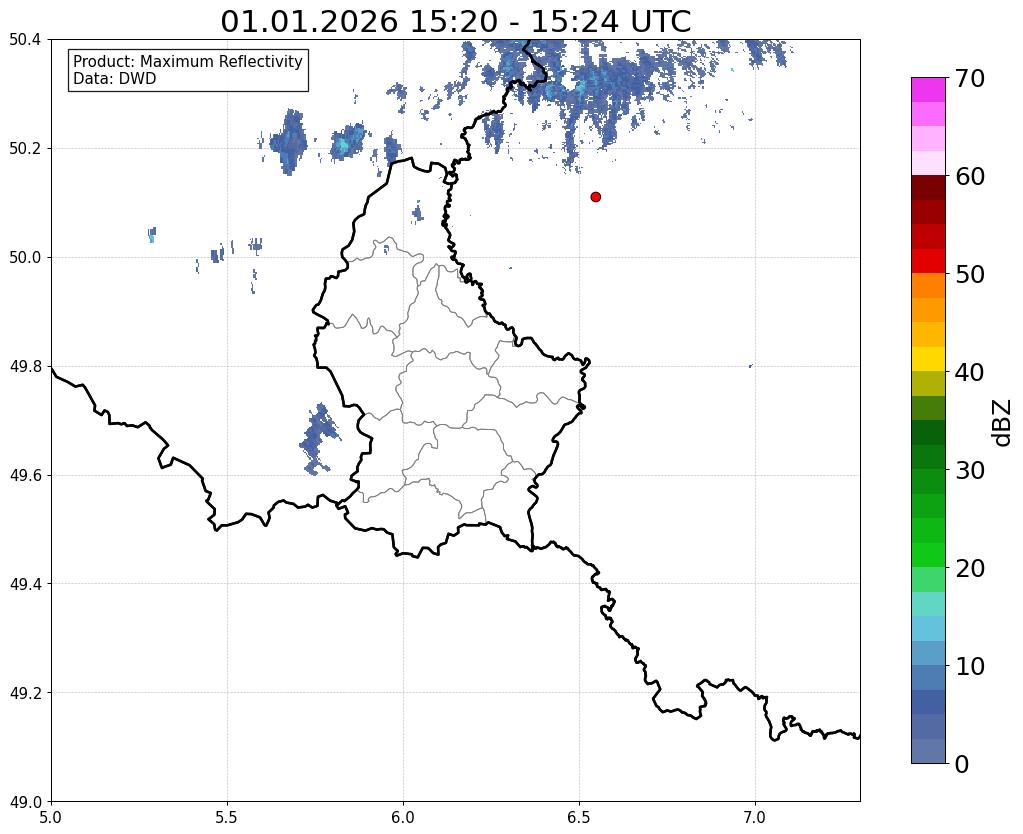Click the 0 dBZ colorbar label

pyautogui.click(x=962, y=764)
